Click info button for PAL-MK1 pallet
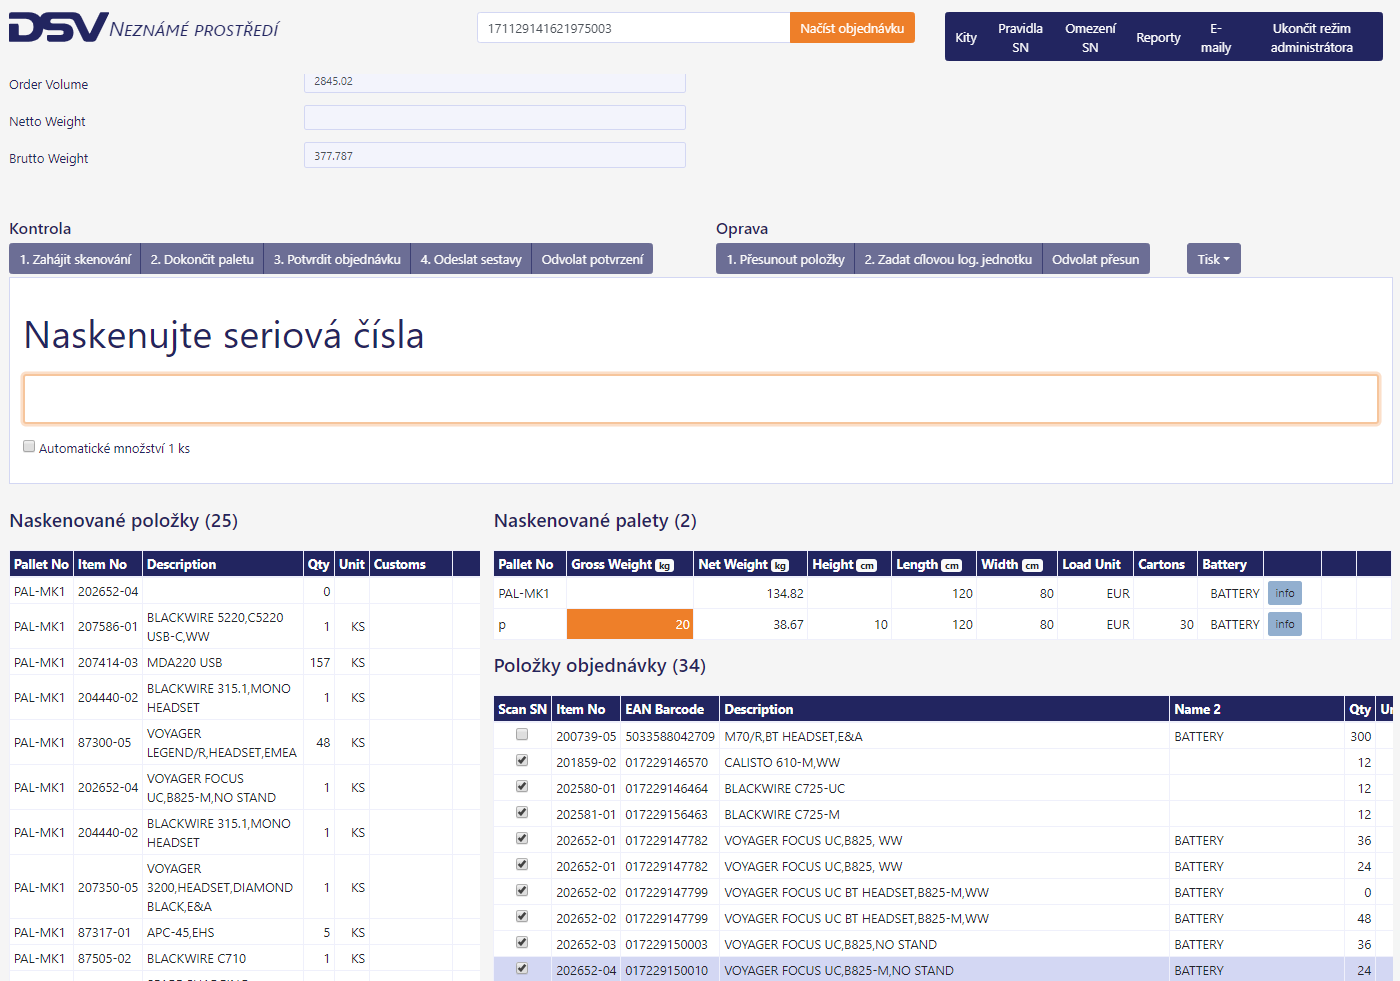Image resolution: width=1400 pixels, height=981 pixels. (1284, 593)
